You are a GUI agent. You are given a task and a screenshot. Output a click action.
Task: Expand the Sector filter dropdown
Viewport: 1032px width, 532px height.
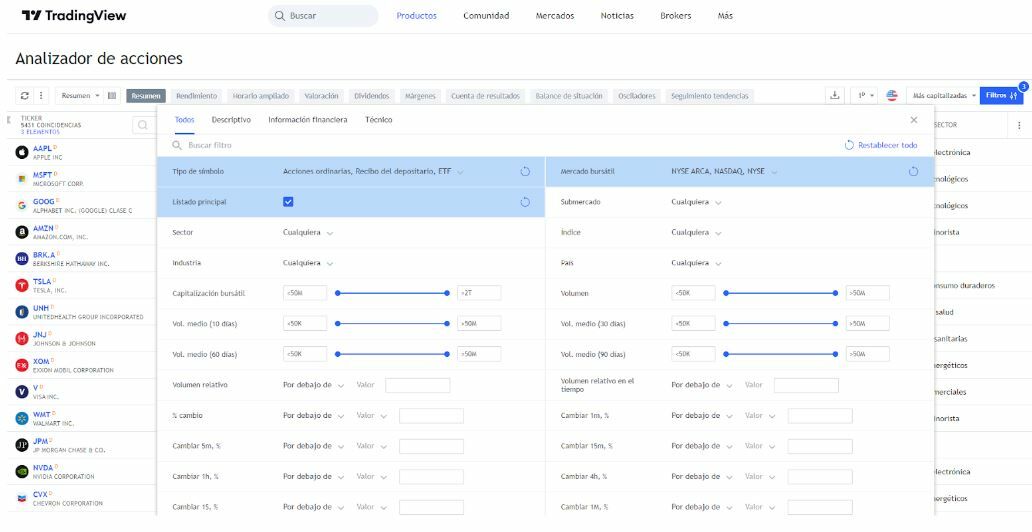(x=308, y=232)
